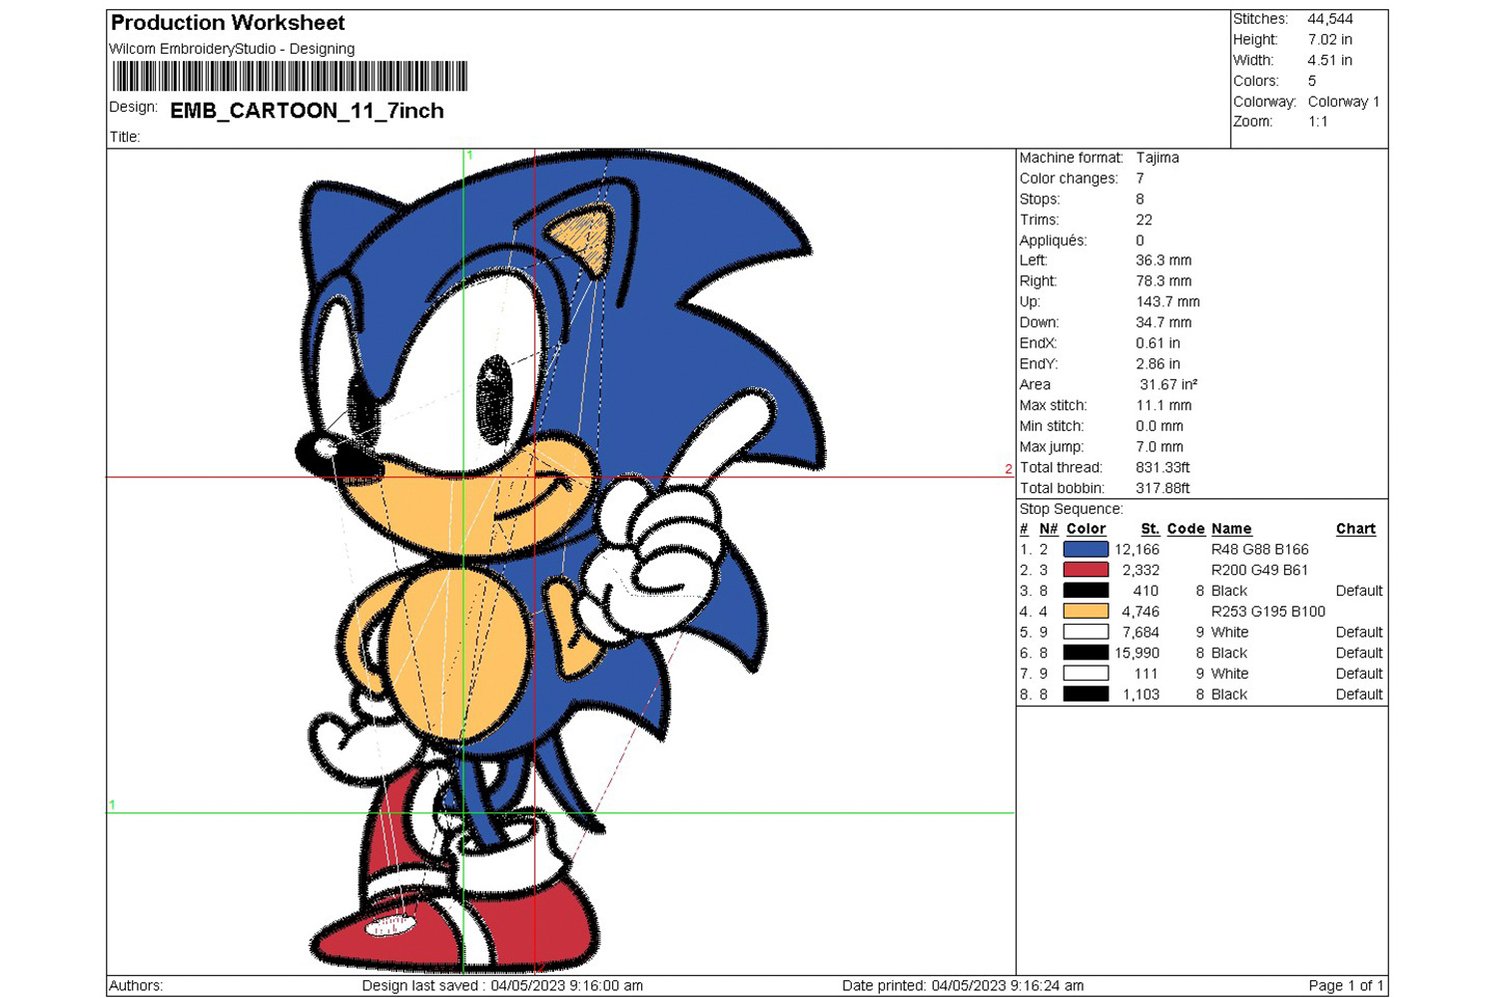Click the "Title:" label
This screenshot has width=1500, height=998.
coord(125,137)
